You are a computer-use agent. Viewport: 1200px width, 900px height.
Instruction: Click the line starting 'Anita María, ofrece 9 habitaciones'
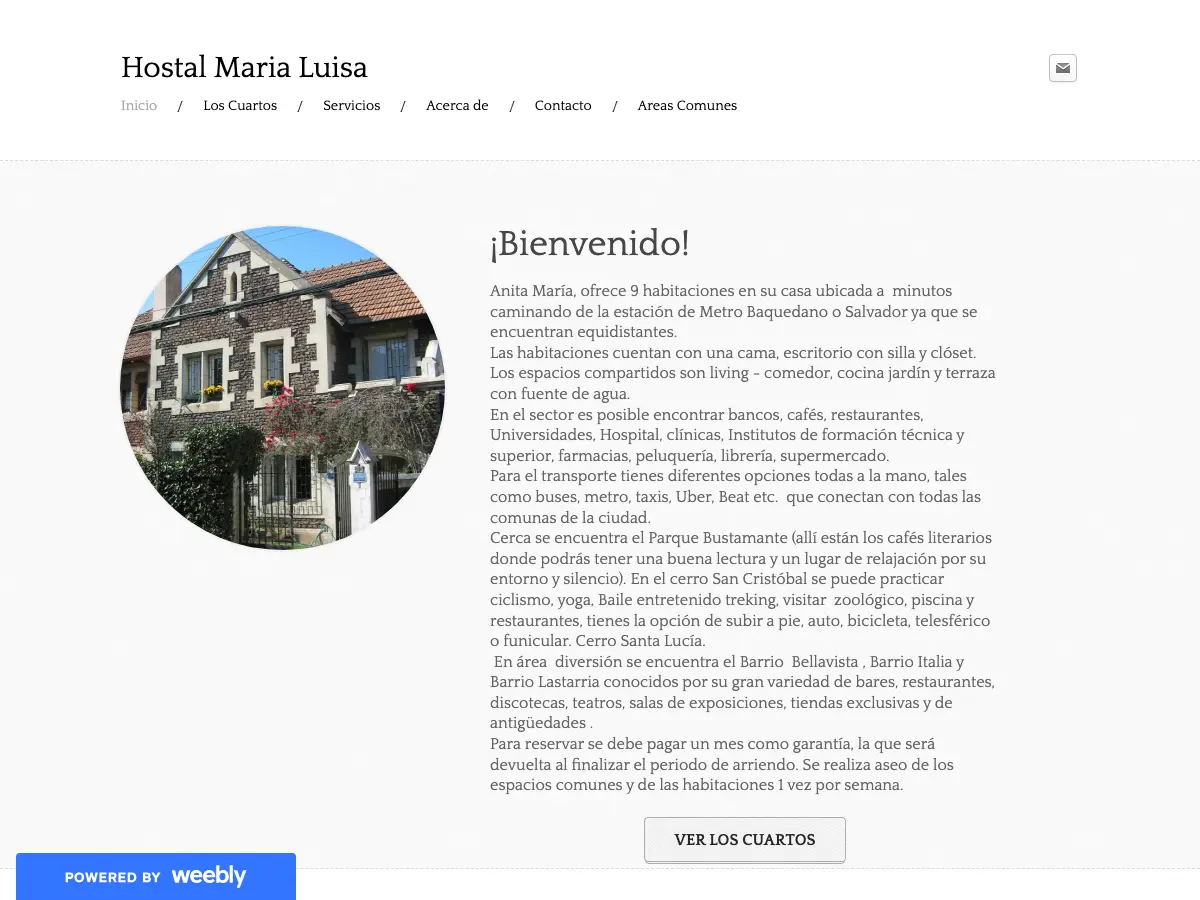point(721,291)
